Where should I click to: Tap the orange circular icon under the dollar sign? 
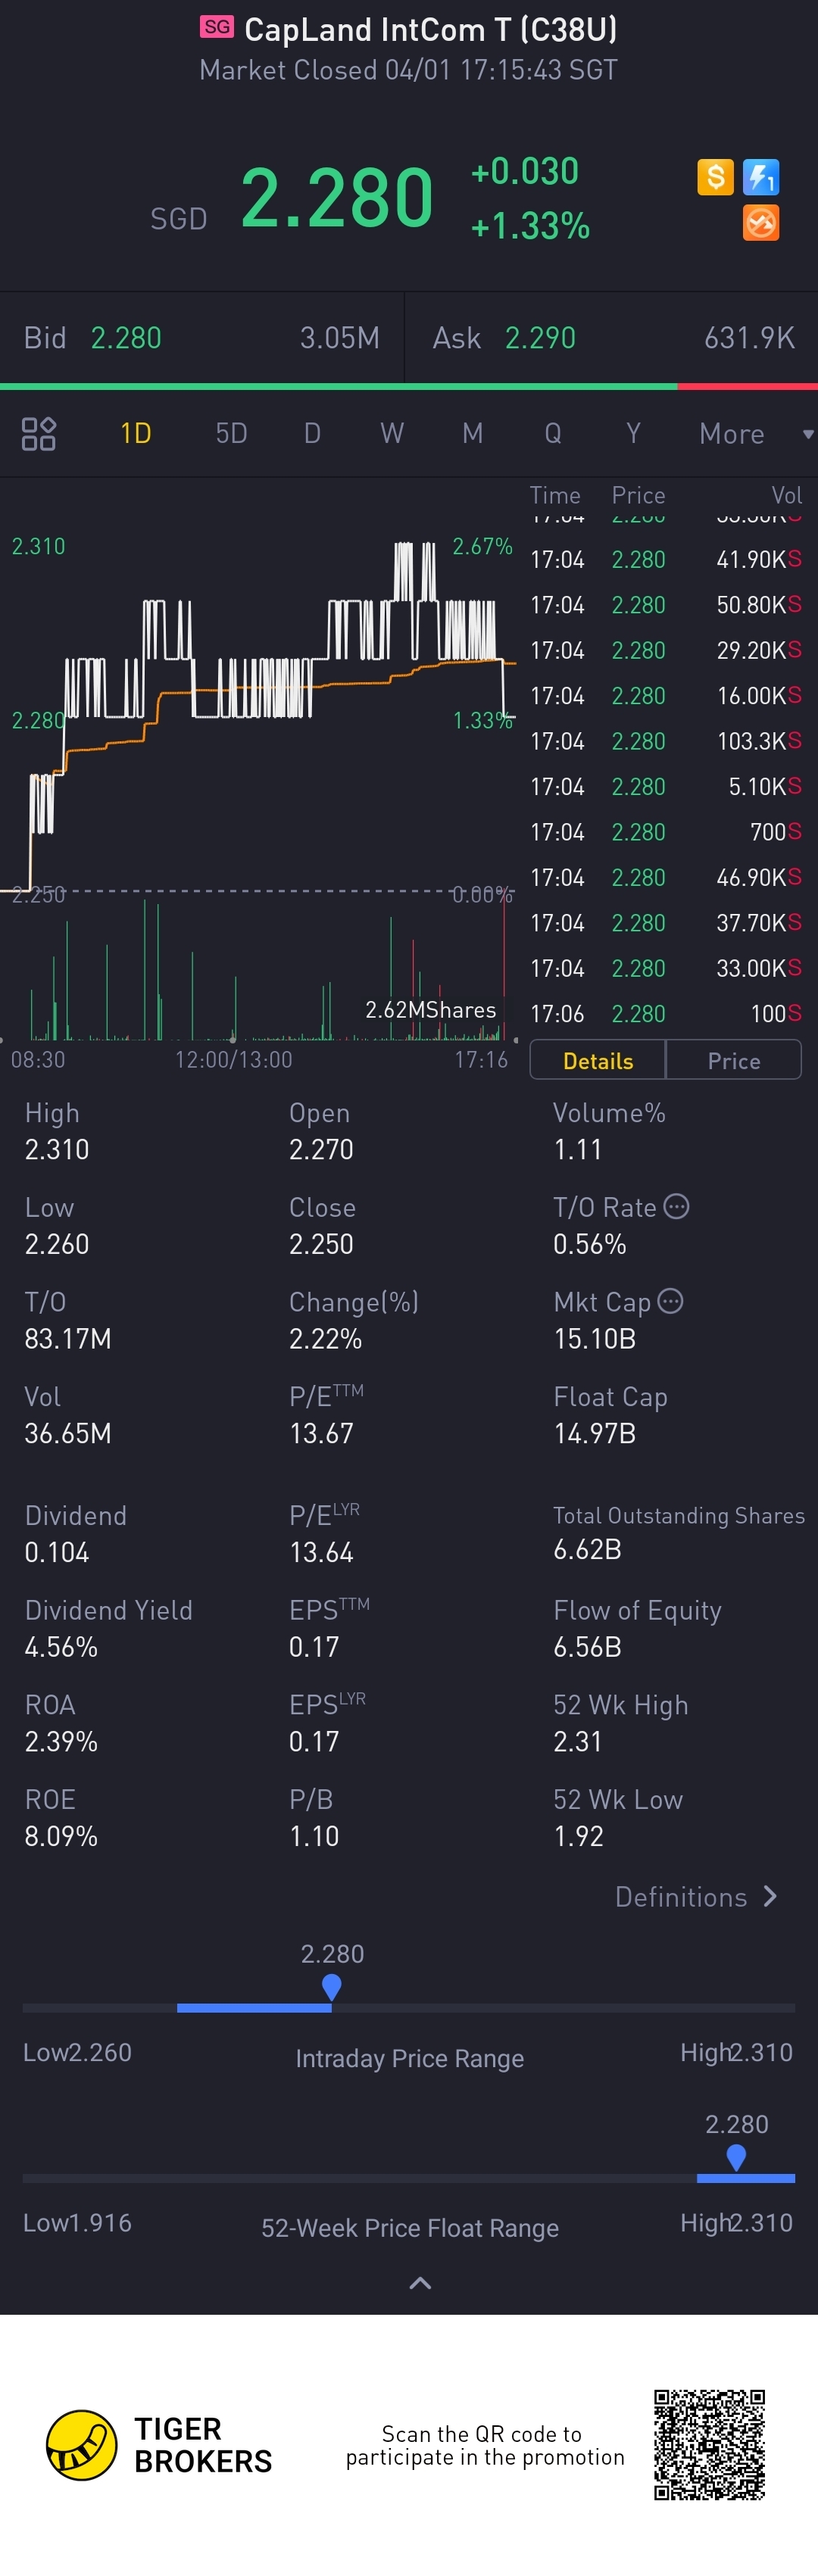click(x=761, y=223)
